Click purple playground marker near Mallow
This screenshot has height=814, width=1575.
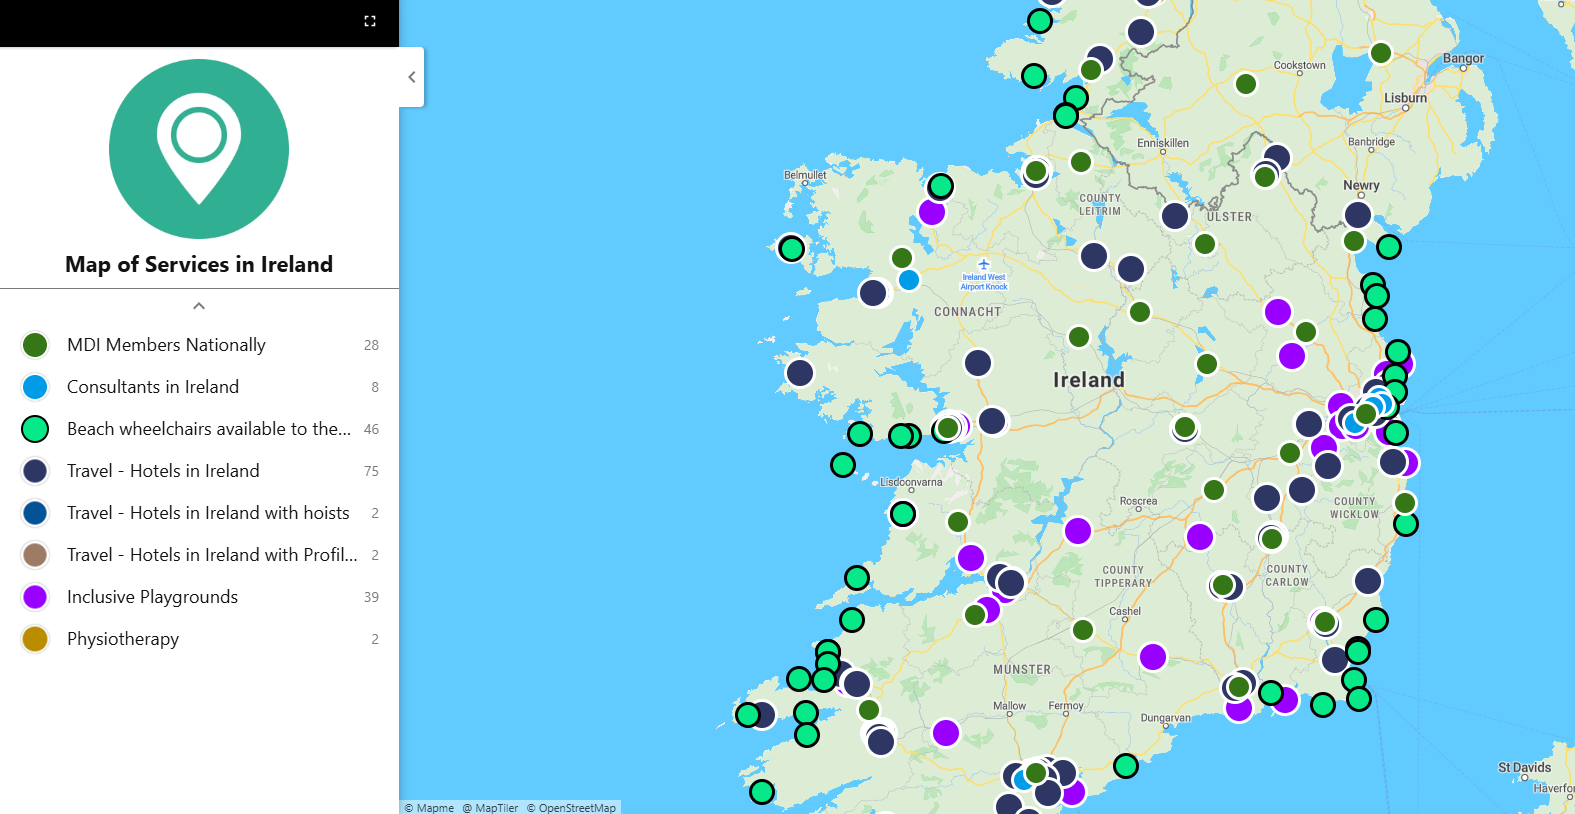(946, 733)
